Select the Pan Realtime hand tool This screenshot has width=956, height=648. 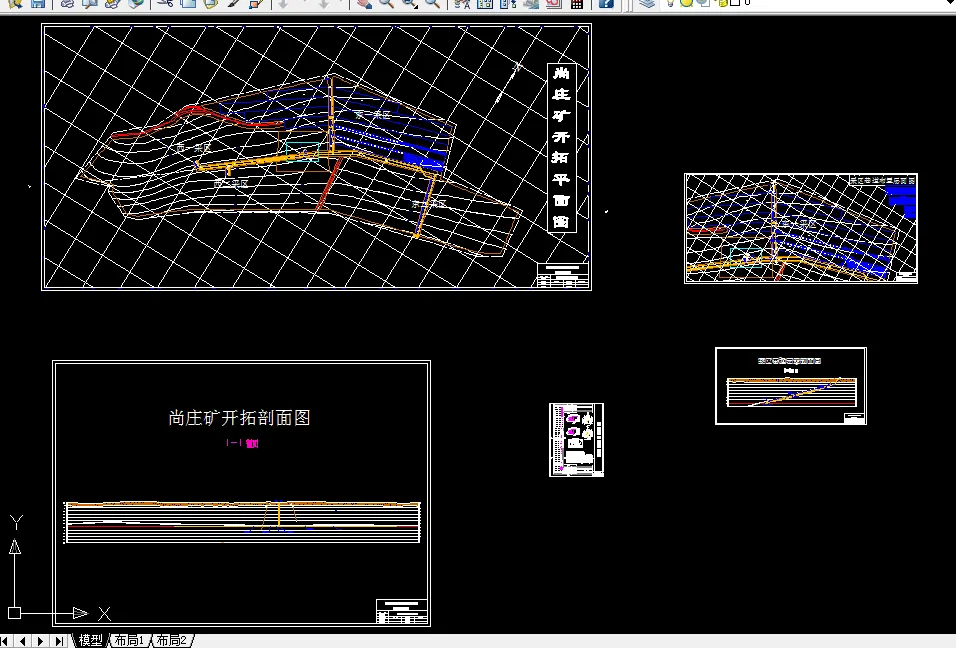363,5
